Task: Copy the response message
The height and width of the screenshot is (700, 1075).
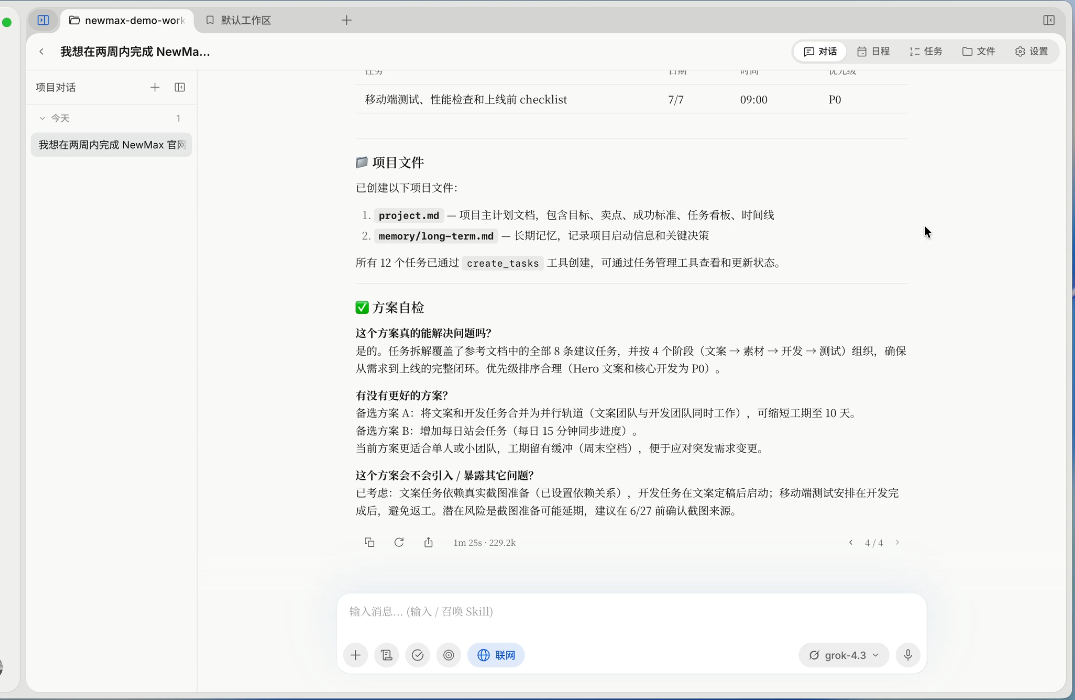Action: click(x=370, y=542)
